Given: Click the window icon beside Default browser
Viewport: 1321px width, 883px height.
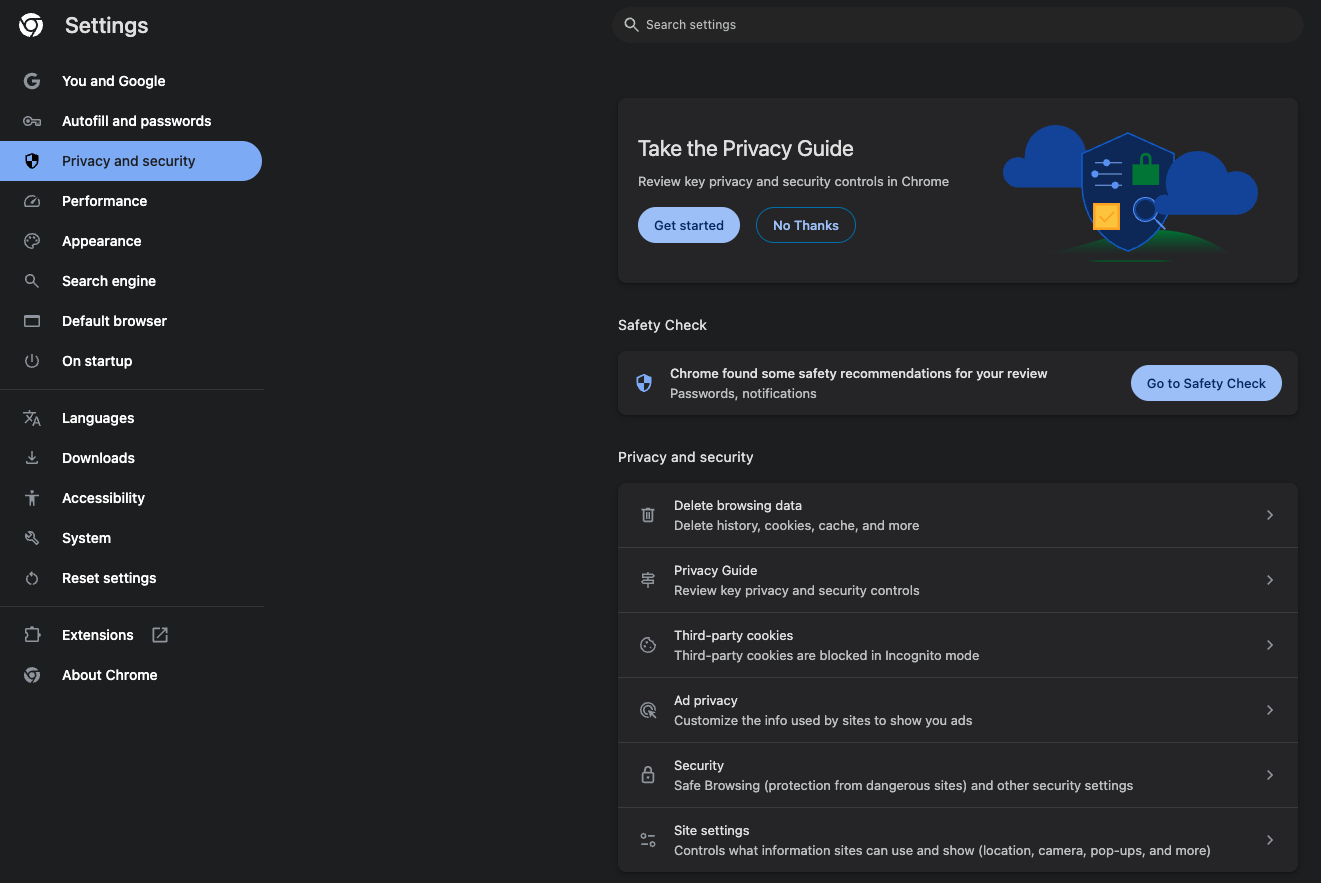Looking at the screenshot, I should (x=32, y=321).
